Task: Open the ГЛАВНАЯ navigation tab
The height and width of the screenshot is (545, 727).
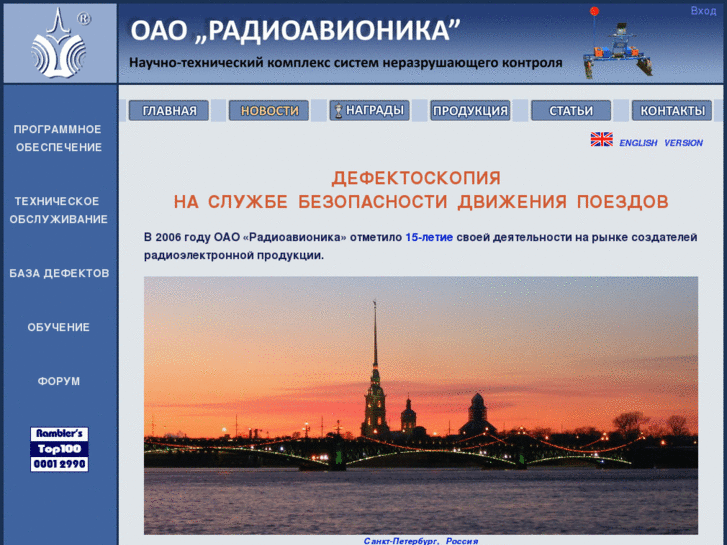Action: point(169,110)
